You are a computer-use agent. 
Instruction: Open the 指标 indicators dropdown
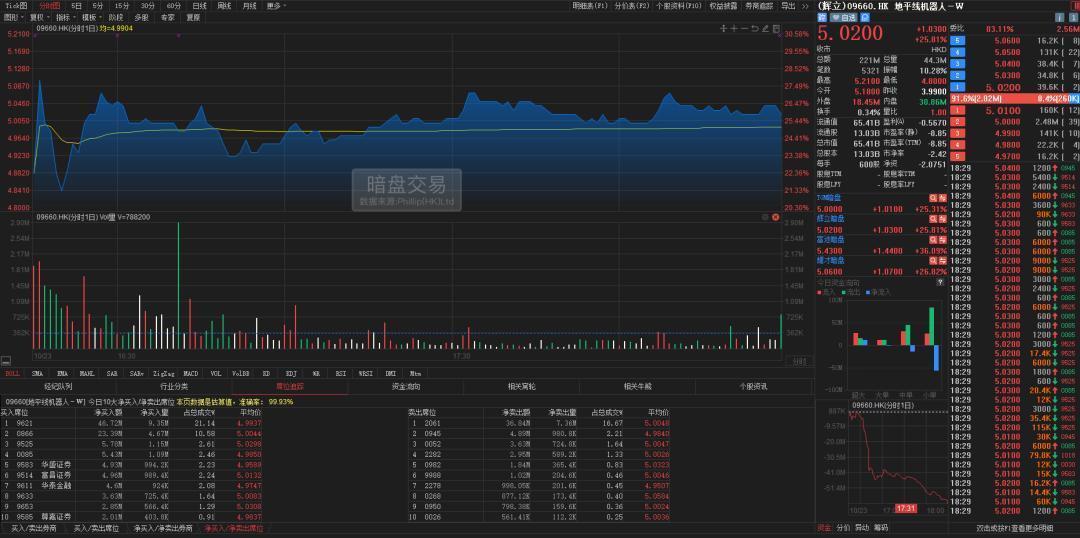pyautogui.click(x=64, y=17)
